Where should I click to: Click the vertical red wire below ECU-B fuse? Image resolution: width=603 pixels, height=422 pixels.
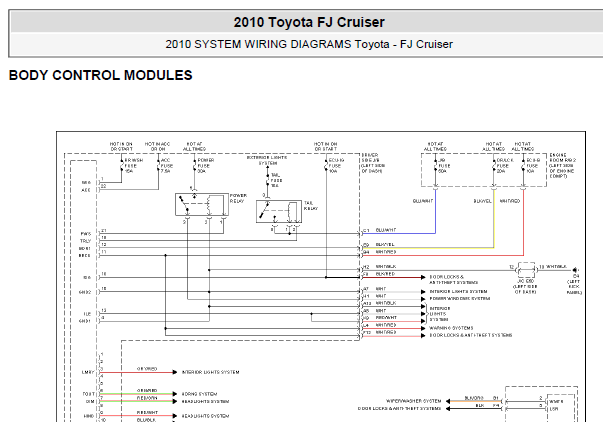tap(523, 222)
